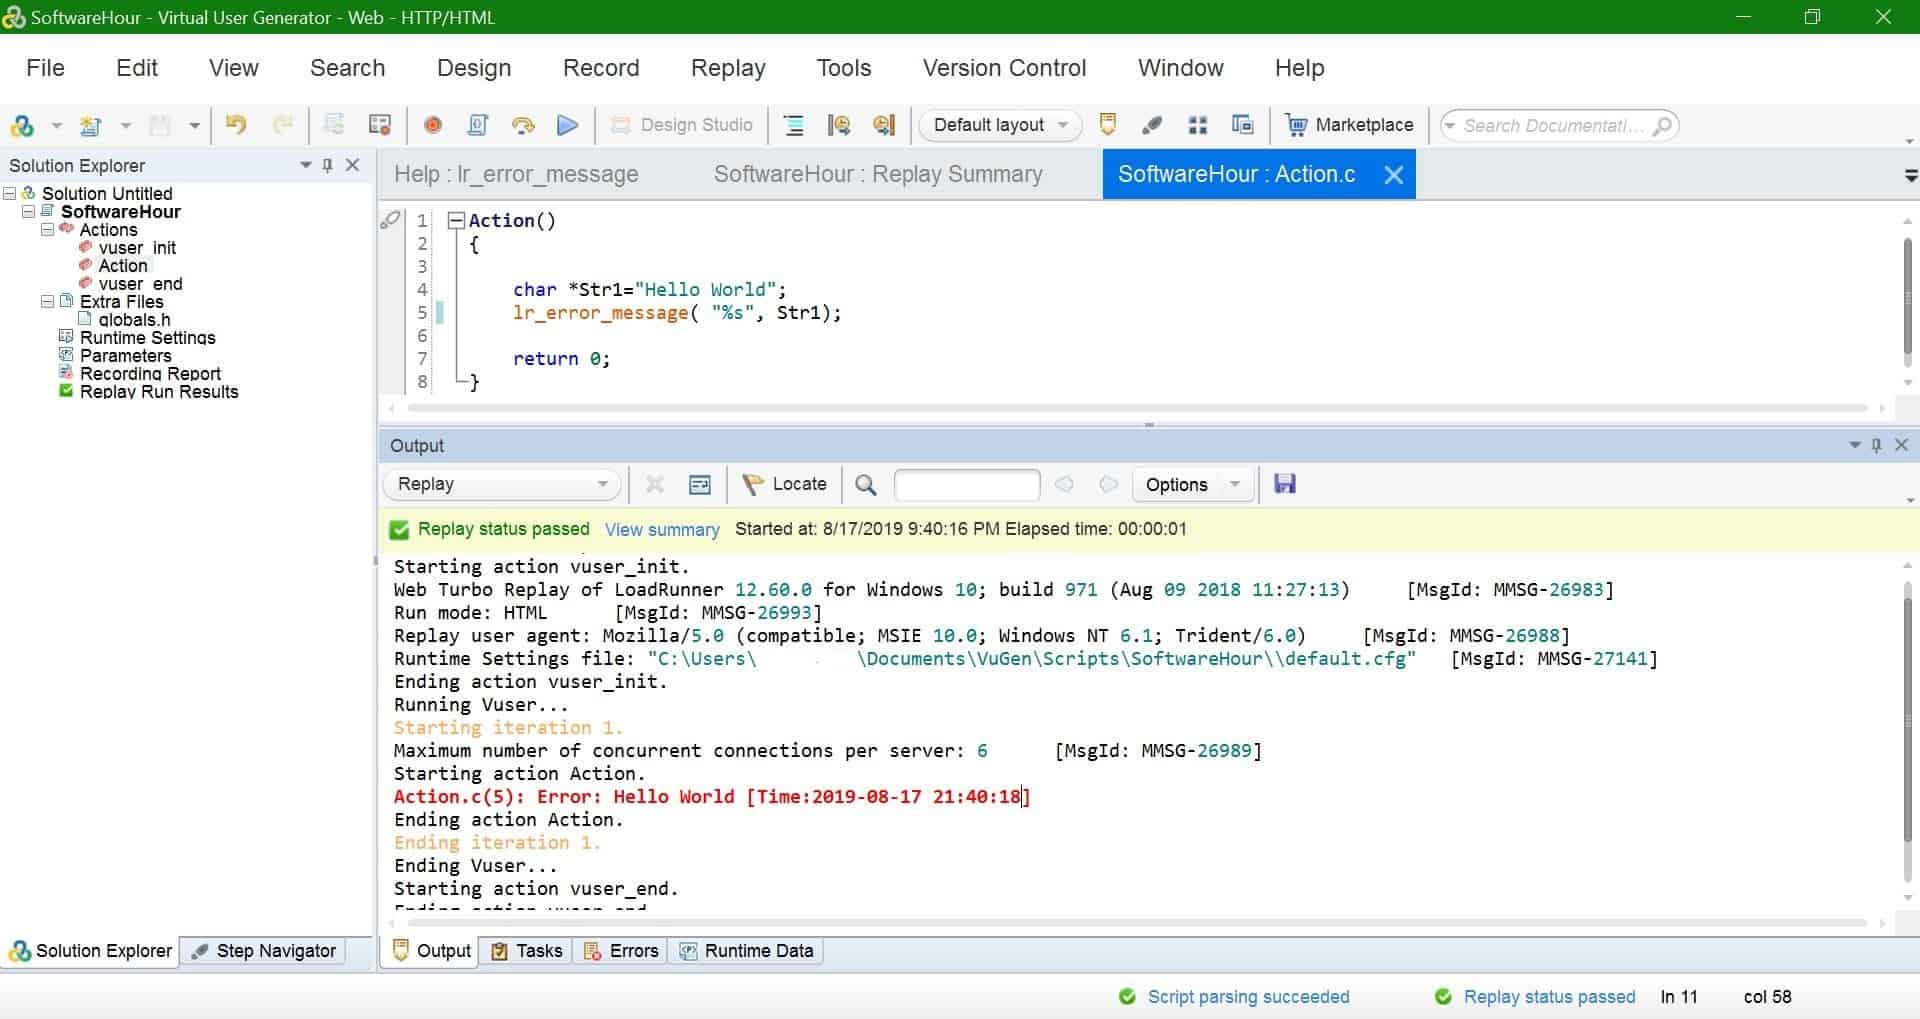Viewport: 1920px width, 1019px height.
Task: Open Replay Run Results in Solution Explorer
Action: (159, 392)
